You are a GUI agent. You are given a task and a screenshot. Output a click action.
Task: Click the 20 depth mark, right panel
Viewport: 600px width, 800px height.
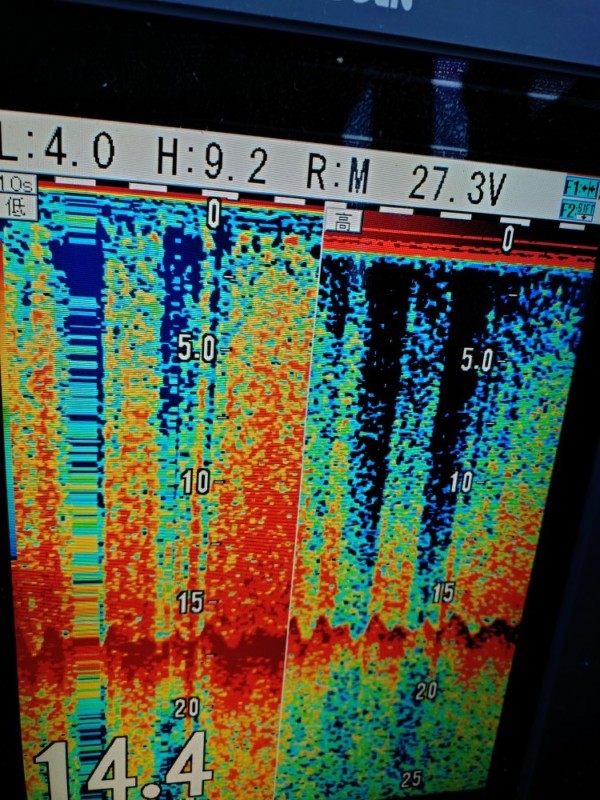pos(427,690)
